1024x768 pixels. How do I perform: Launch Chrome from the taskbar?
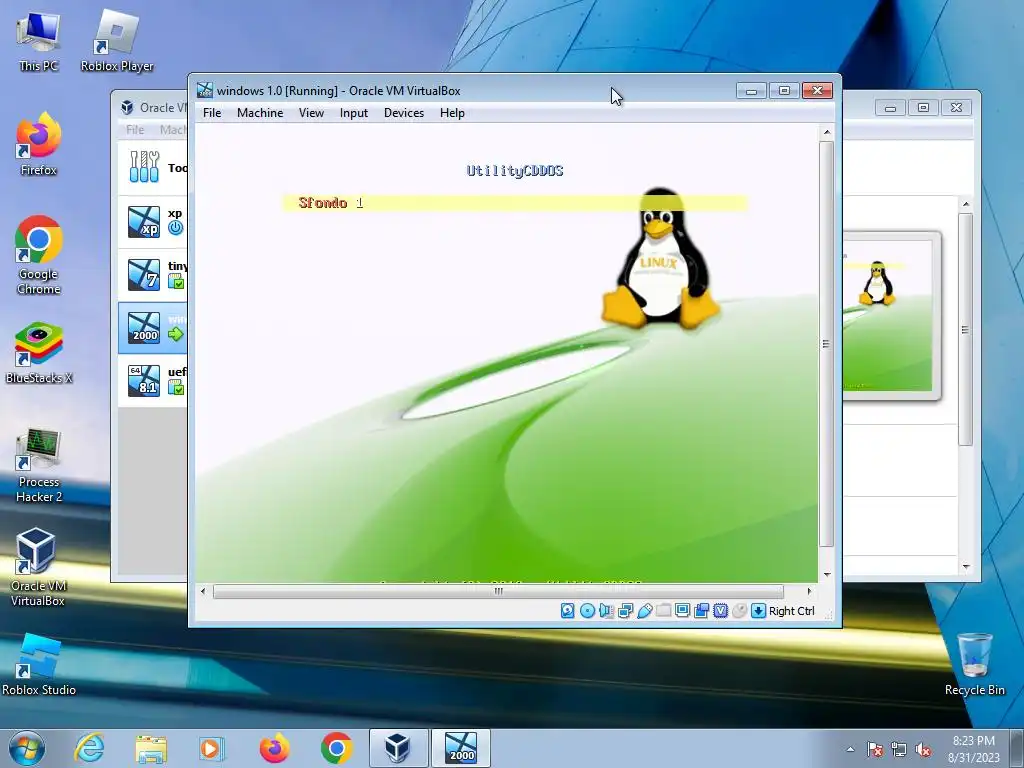click(336, 748)
